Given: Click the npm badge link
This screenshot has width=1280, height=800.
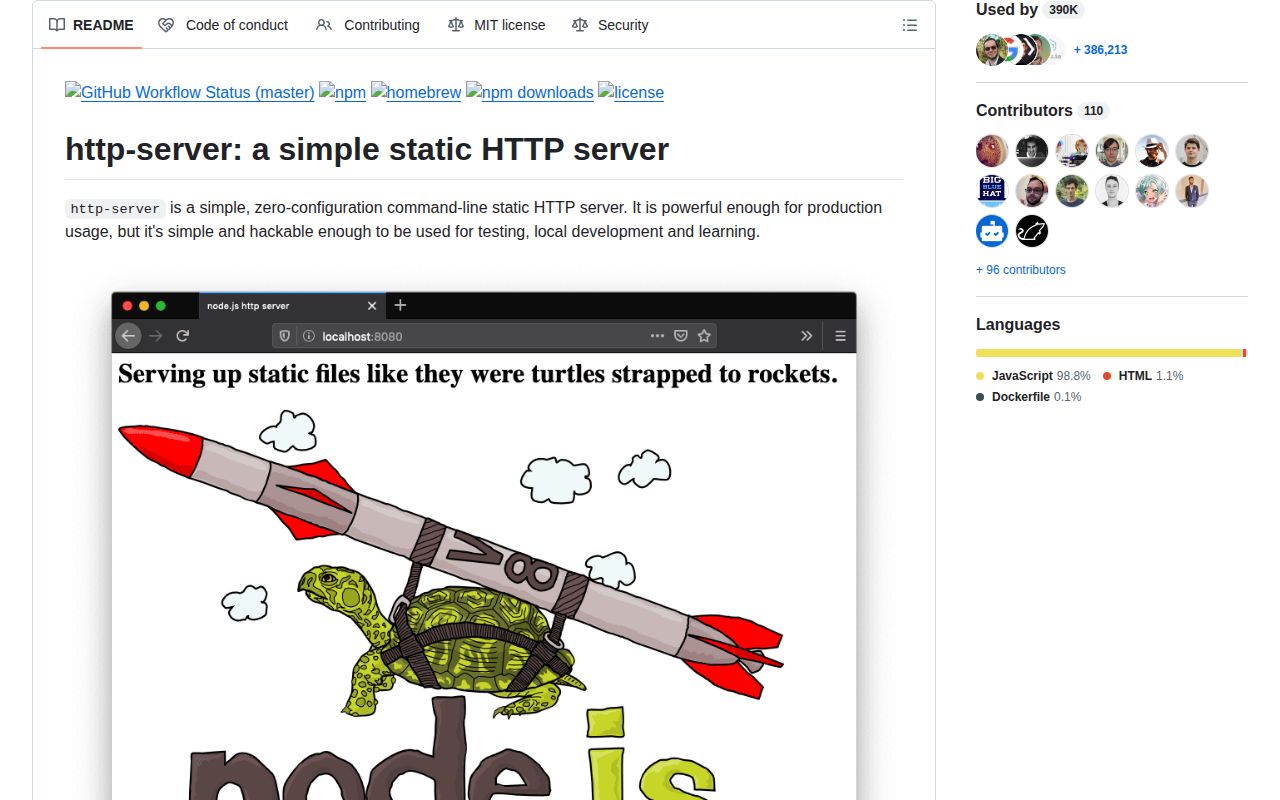Looking at the screenshot, I should [x=342, y=92].
